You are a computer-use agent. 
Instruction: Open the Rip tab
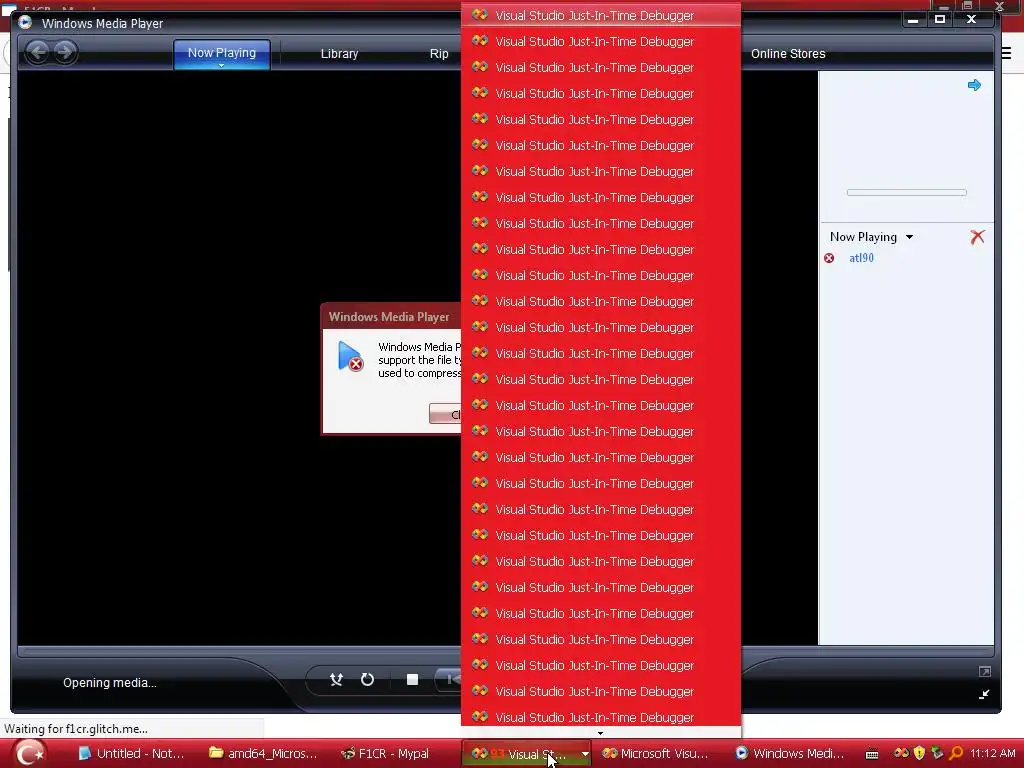pos(439,54)
